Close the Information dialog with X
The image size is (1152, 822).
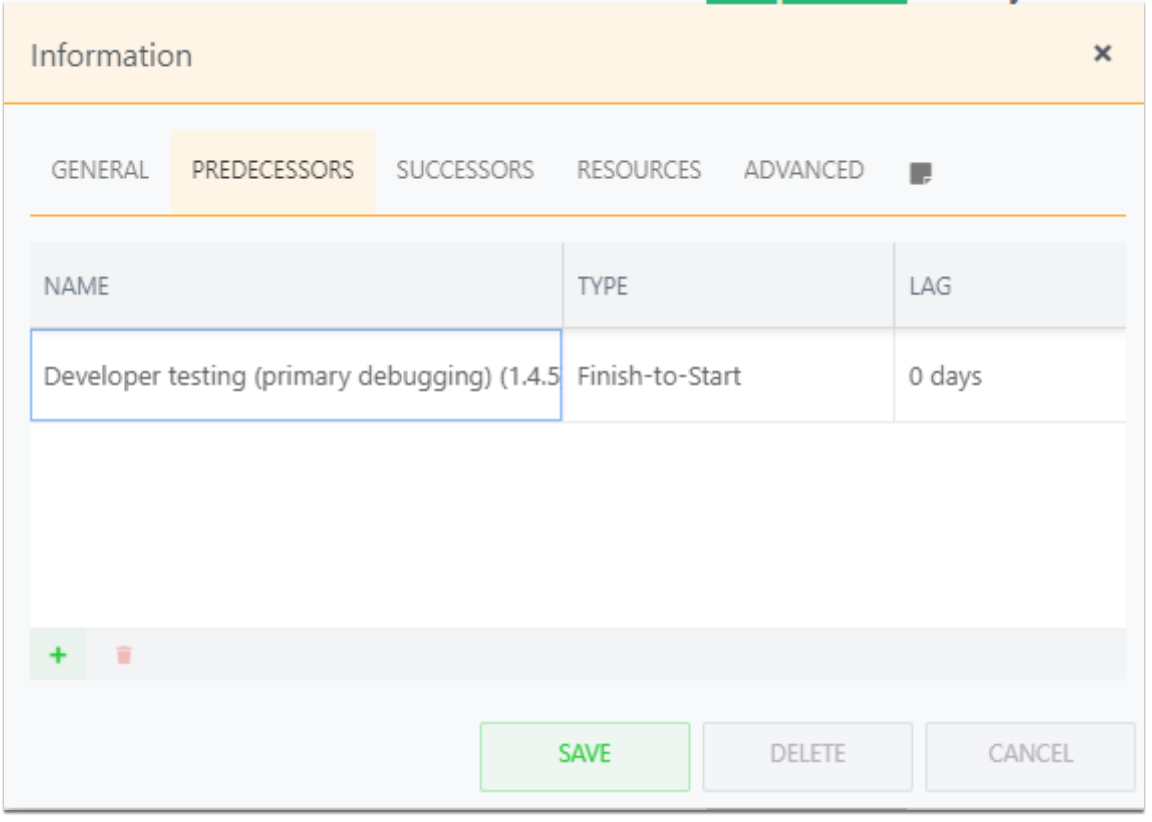click(1102, 53)
